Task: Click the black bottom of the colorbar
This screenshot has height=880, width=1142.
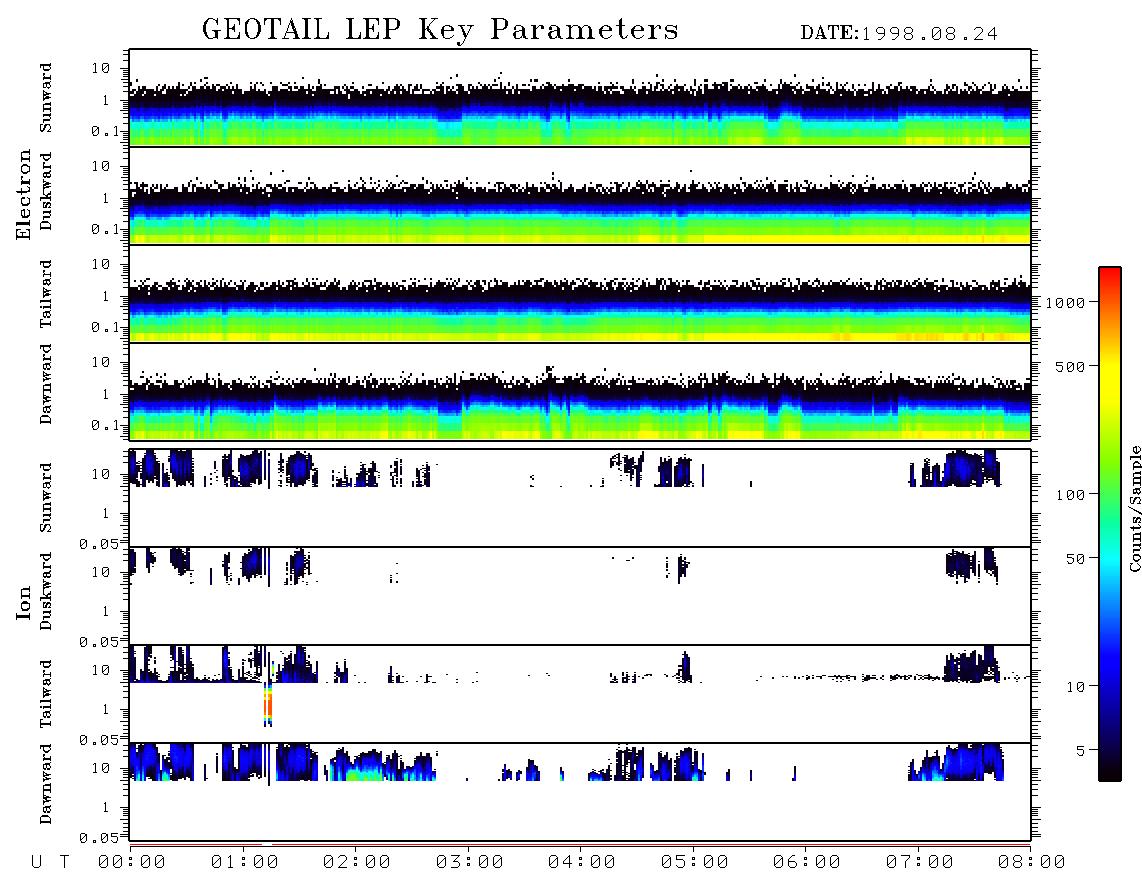Action: pyautogui.click(x=1110, y=769)
